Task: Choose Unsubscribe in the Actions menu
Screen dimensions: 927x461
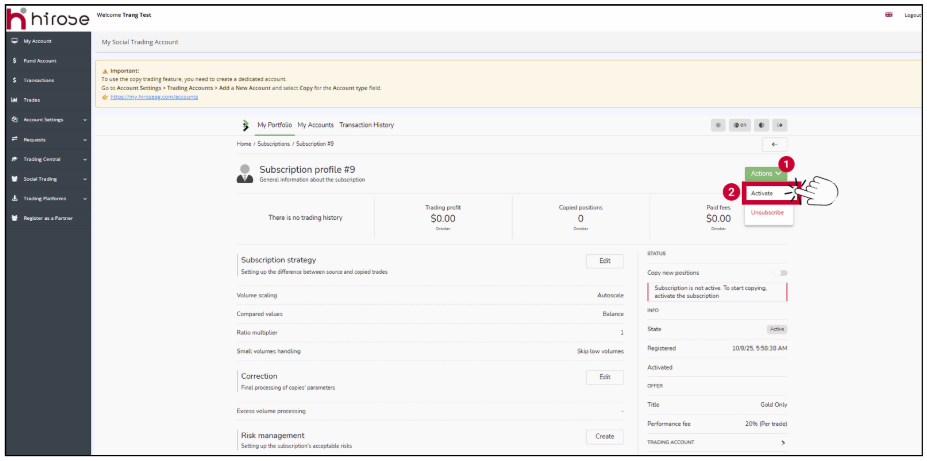Action: (766, 212)
